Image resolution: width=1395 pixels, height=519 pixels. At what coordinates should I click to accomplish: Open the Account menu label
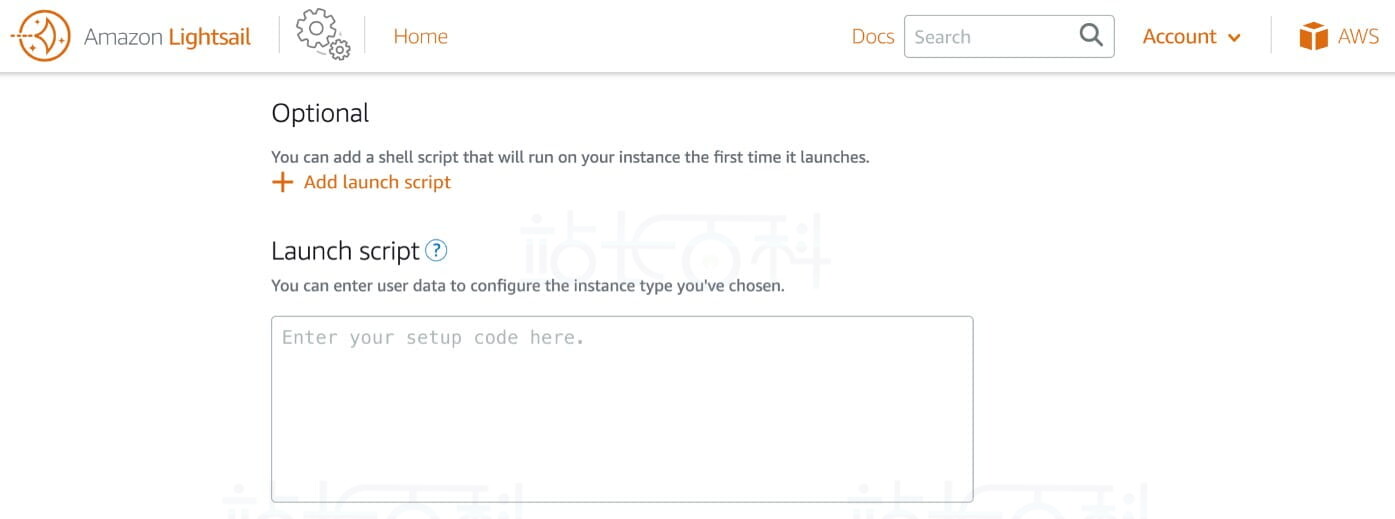pyautogui.click(x=1179, y=37)
